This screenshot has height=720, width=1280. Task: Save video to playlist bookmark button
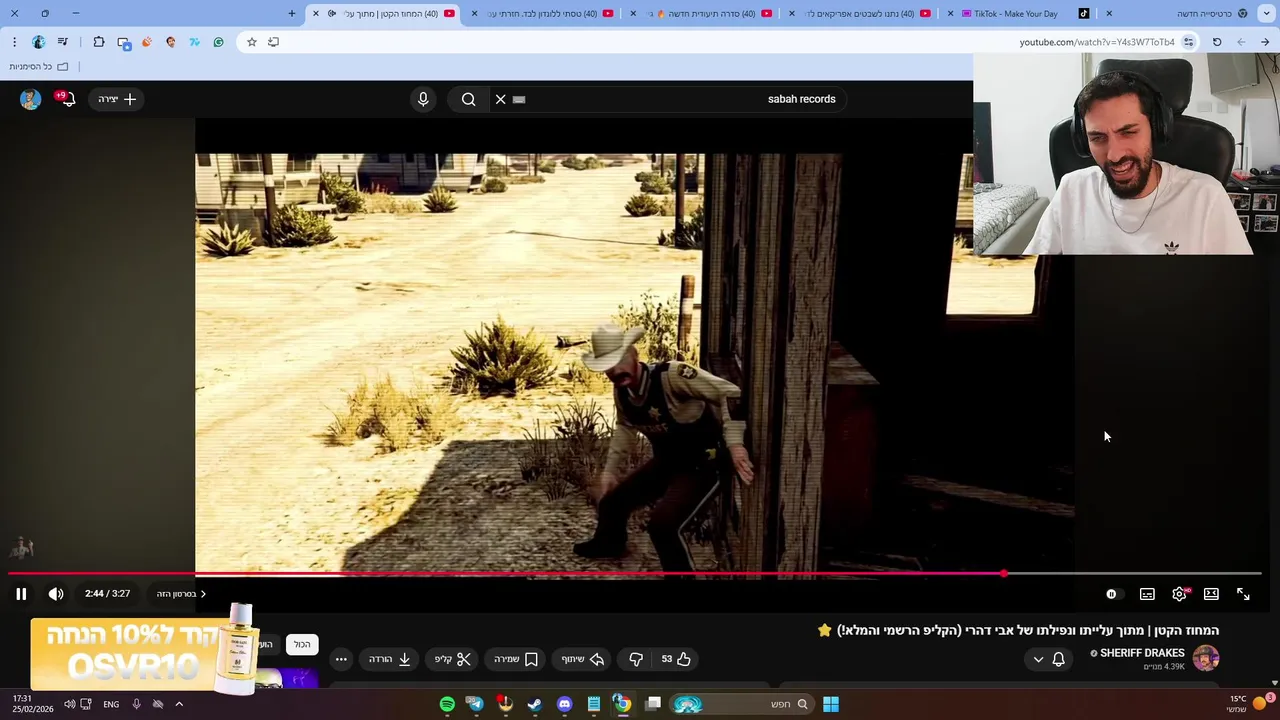point(516,659)
